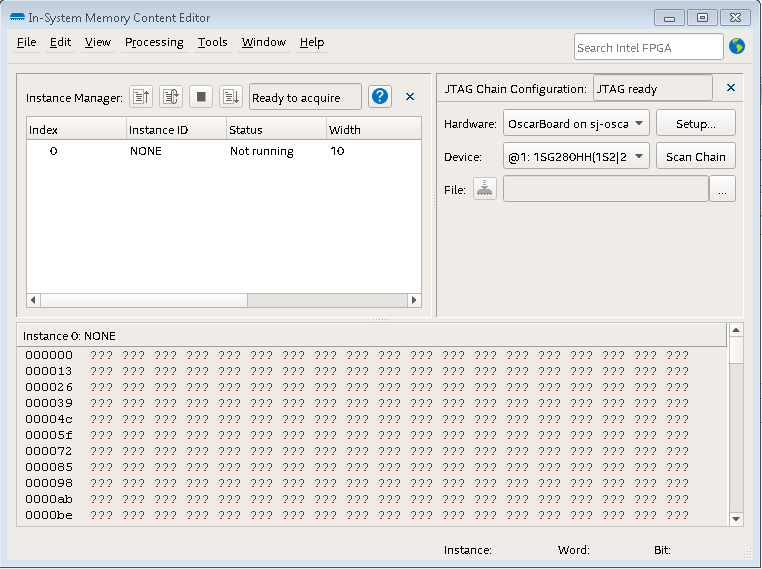This screenshot has width=762, height=569.
Task: Open the Tools menu
Action: (x=212, y=42)
